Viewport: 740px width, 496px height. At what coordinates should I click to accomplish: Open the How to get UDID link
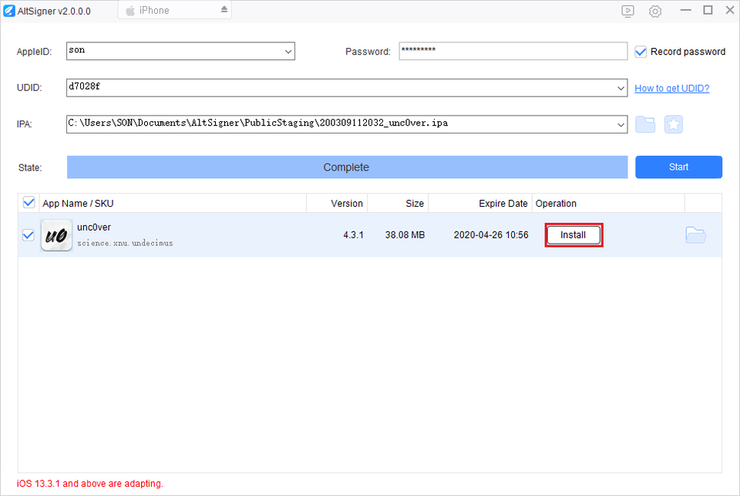672,88
